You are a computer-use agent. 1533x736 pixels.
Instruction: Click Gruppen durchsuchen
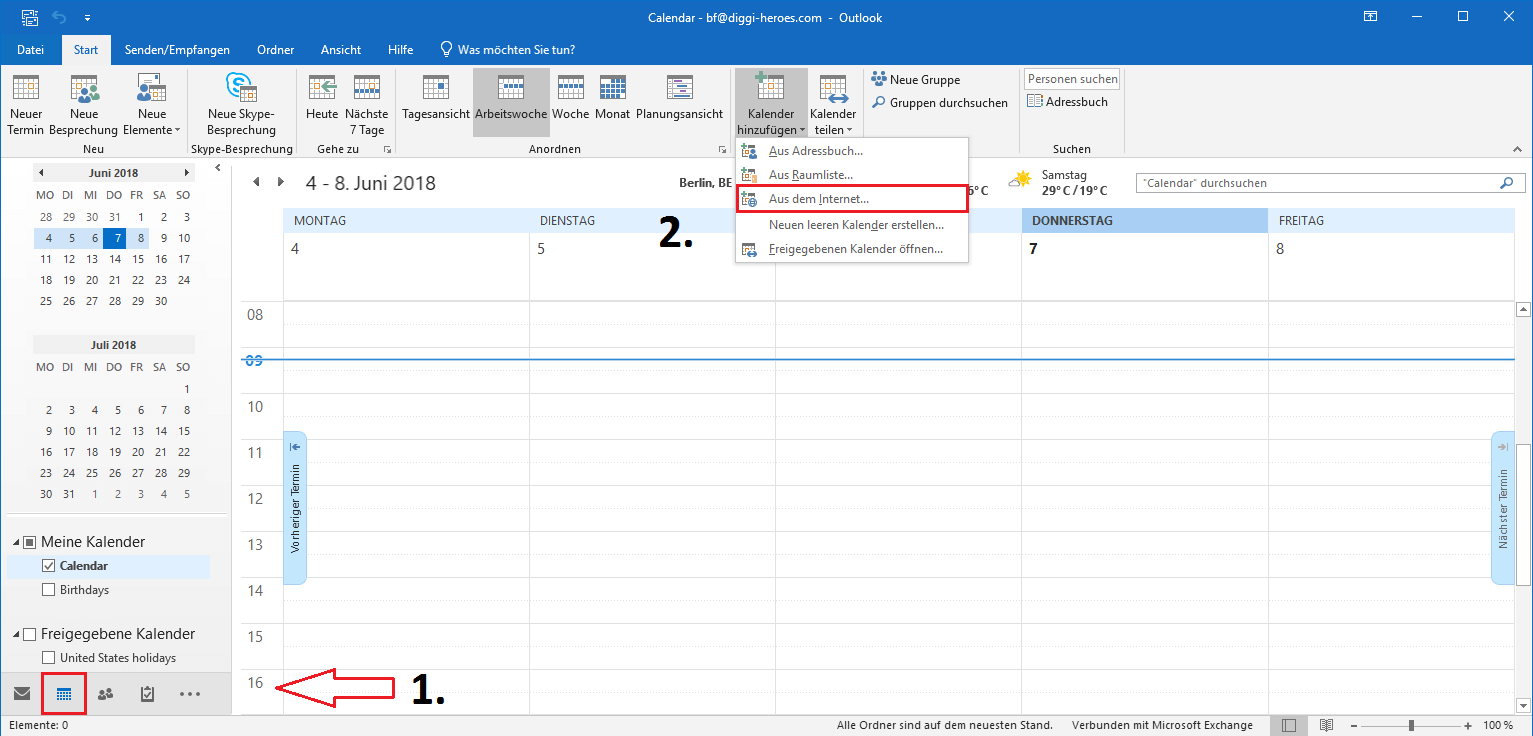[940, 103]
